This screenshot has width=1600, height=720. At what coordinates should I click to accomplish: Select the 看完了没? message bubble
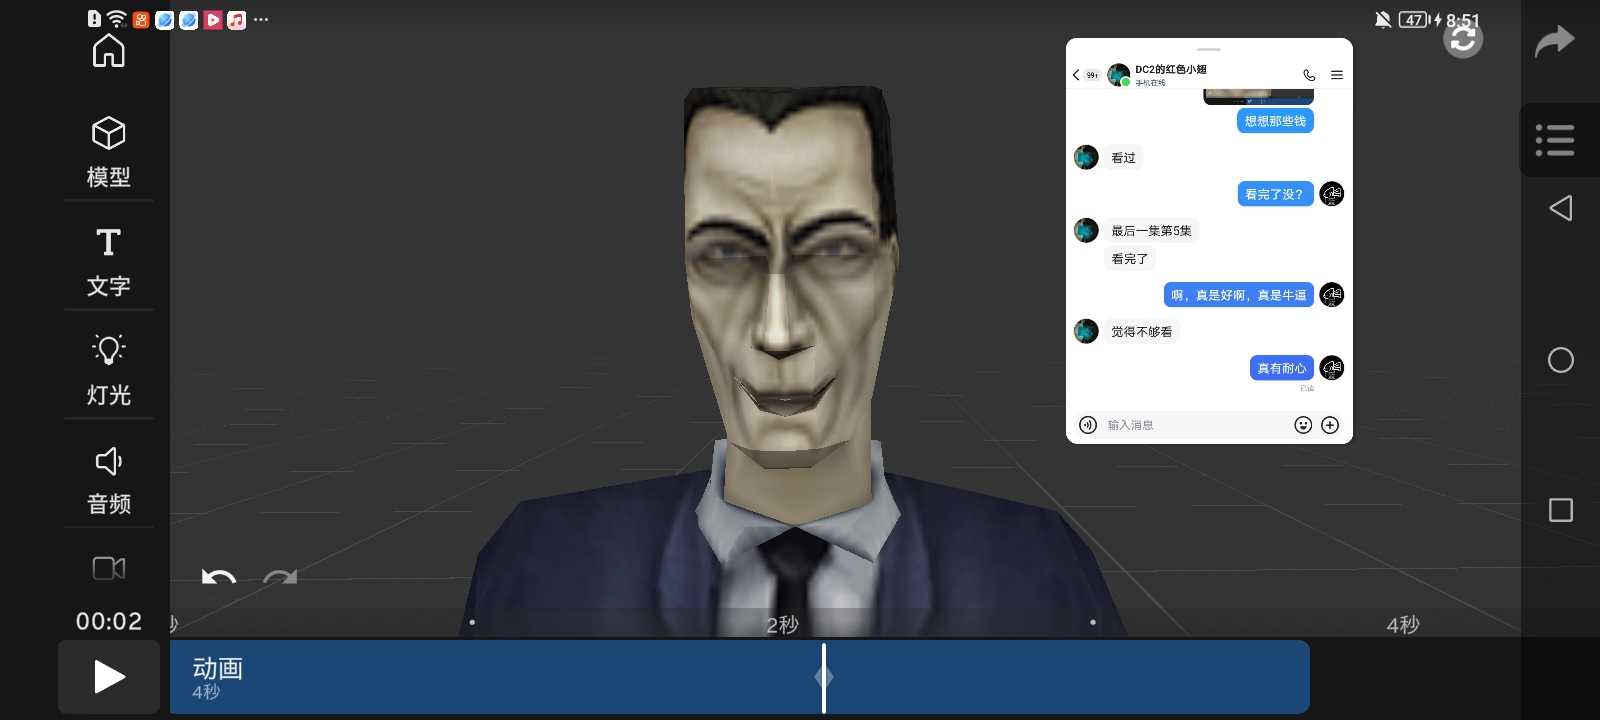[1275, 194]
